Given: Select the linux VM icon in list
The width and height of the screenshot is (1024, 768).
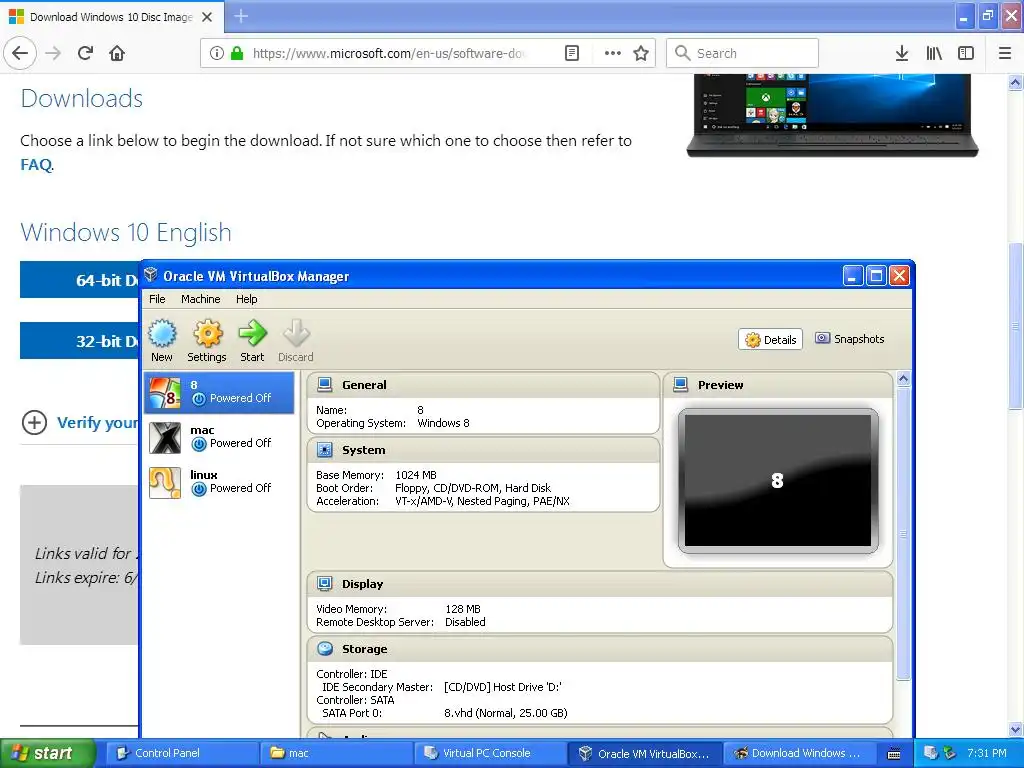Looking at the screenshot, I should coord(165,482).
